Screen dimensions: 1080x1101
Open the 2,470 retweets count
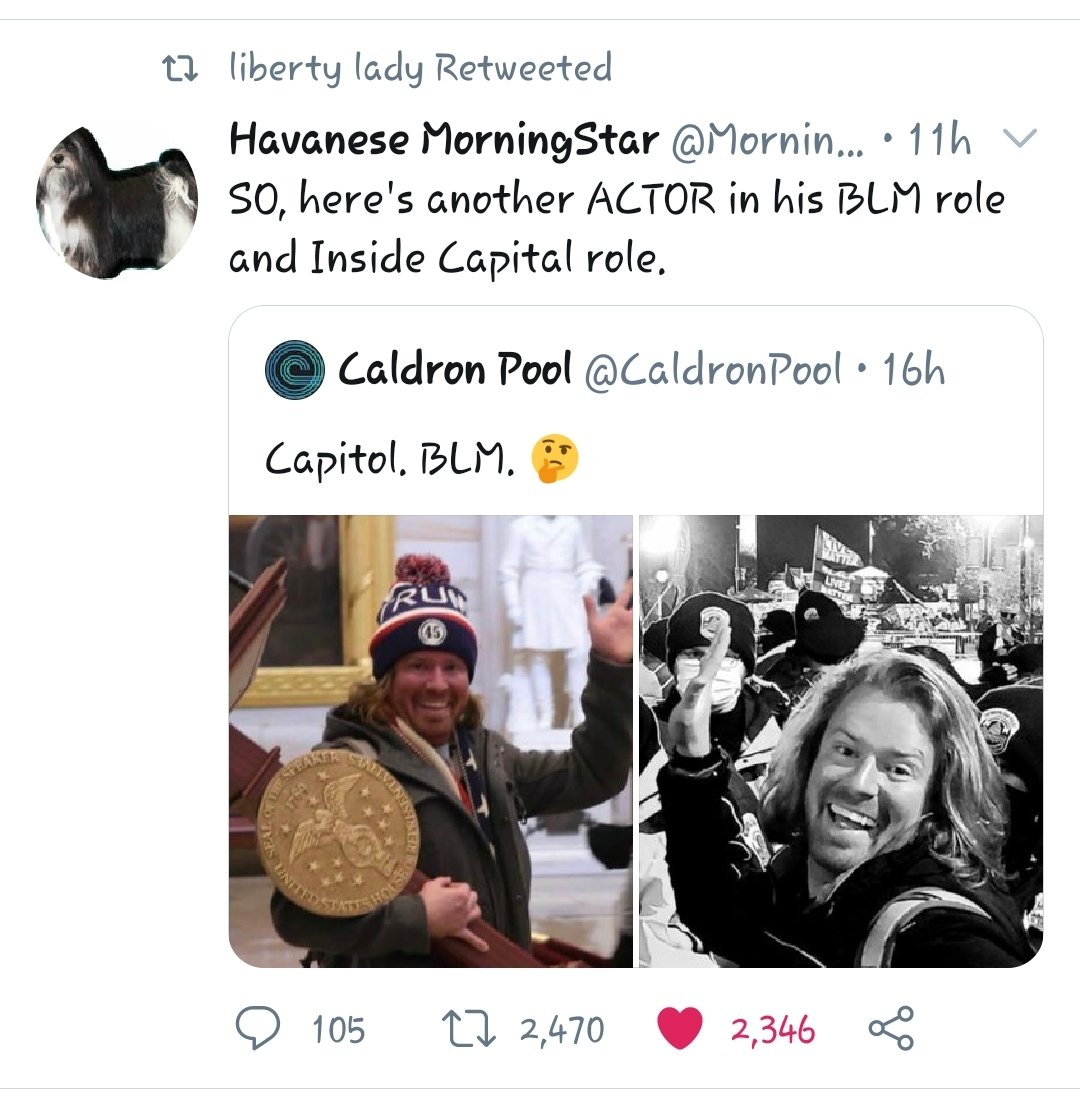coord(562,1030)
